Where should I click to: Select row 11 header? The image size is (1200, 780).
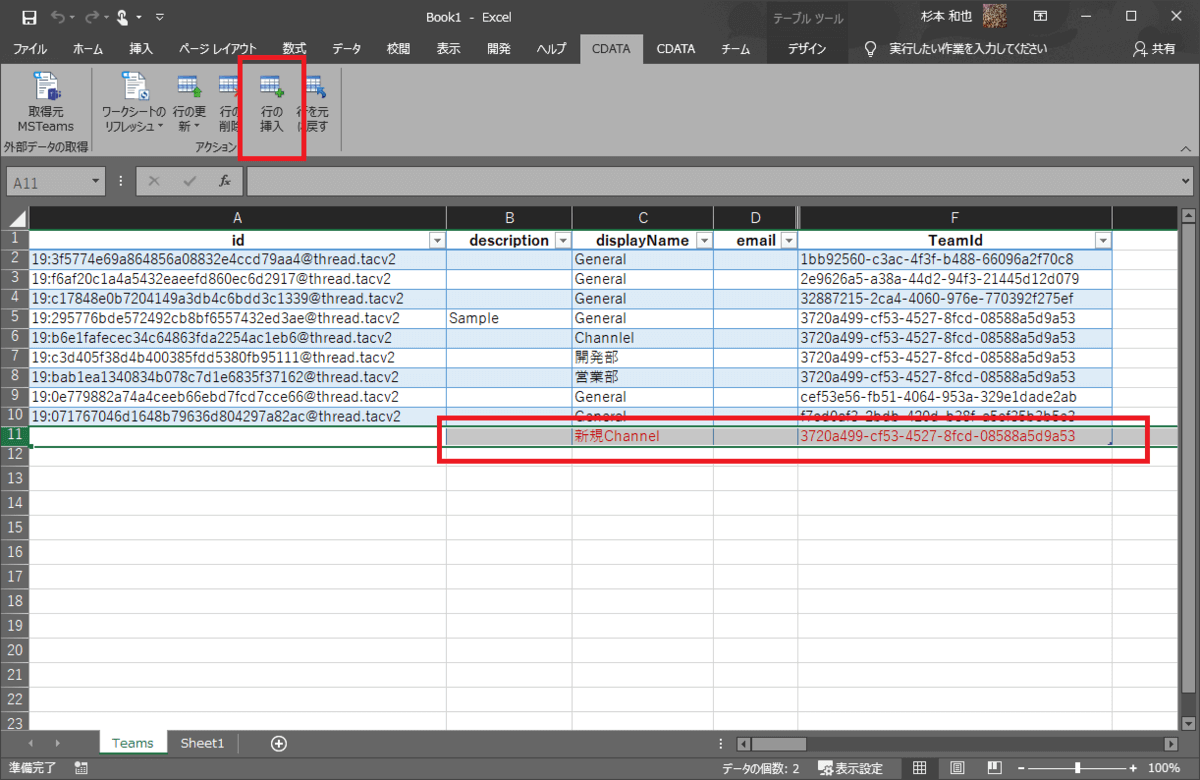pyautogui.click(x=14, y=435)
